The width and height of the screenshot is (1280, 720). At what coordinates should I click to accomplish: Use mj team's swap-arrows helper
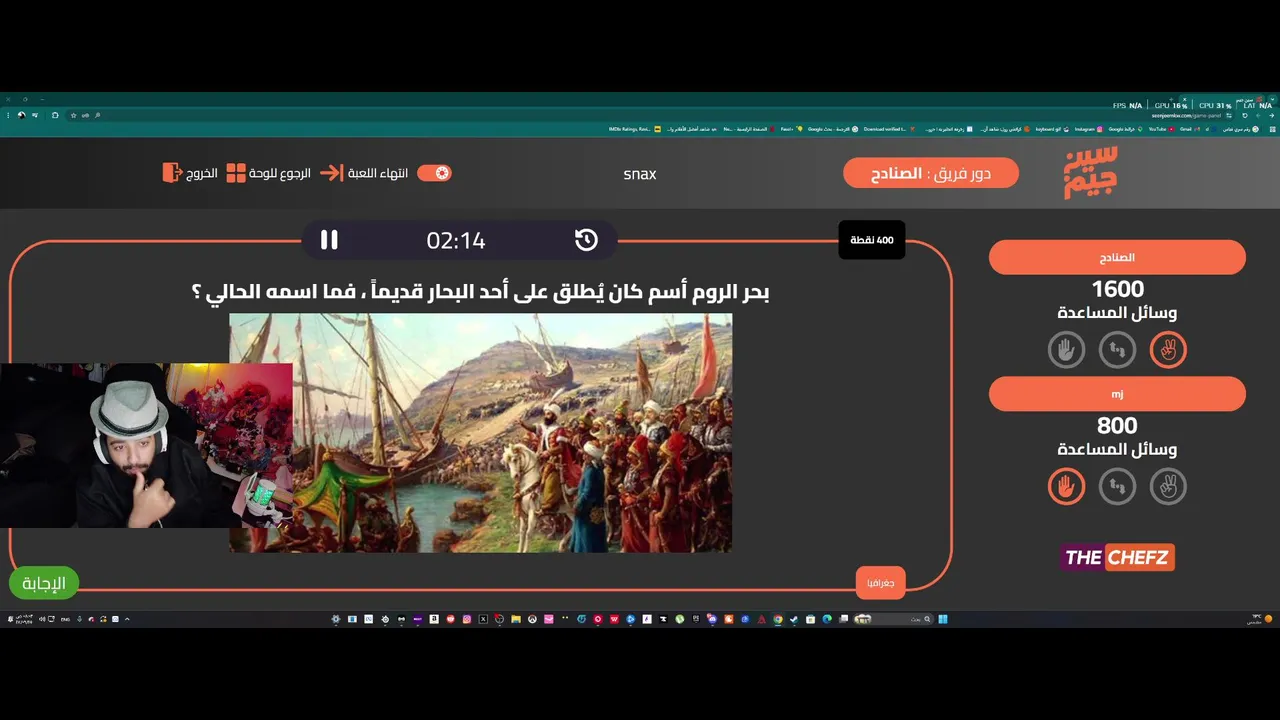click(x=1117, y=487)
